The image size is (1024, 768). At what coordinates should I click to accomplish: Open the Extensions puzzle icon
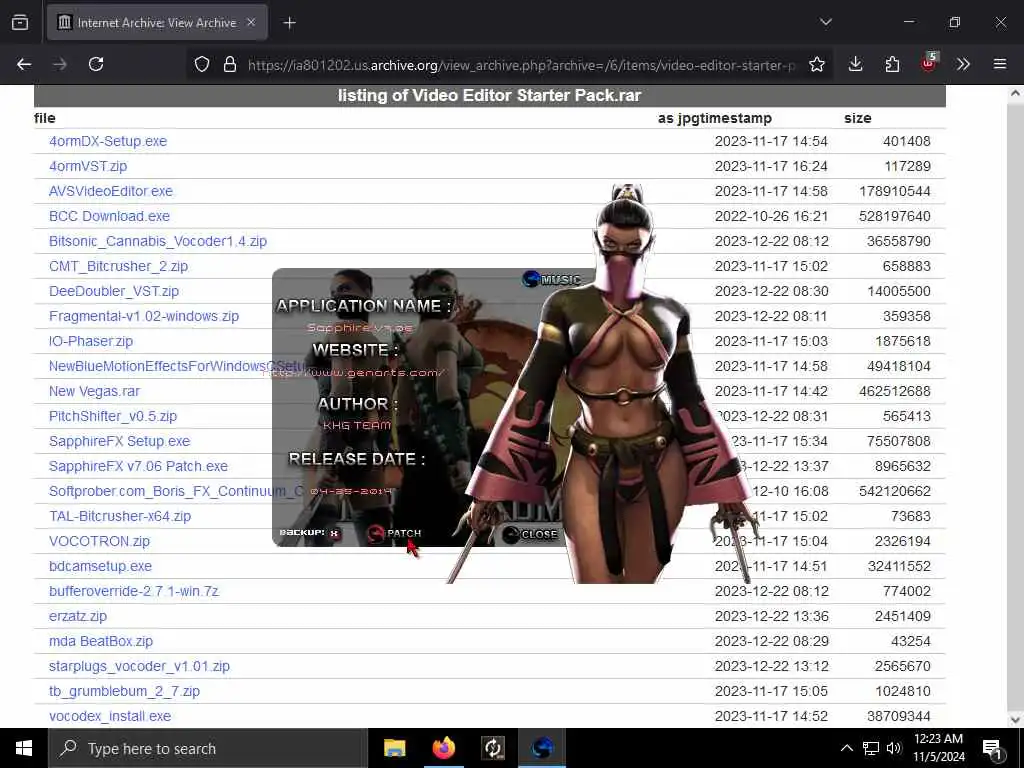(892, 64)
